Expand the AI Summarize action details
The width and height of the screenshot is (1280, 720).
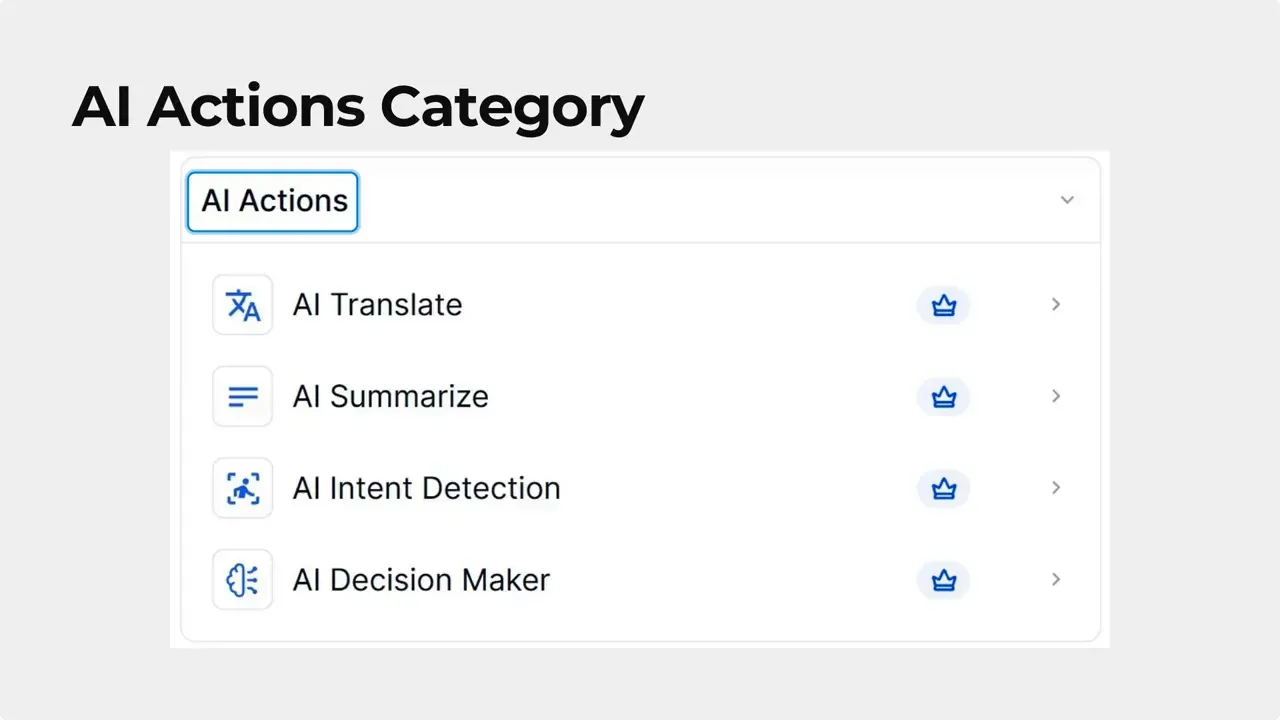pyautogui.click(x=1056, y=396)
